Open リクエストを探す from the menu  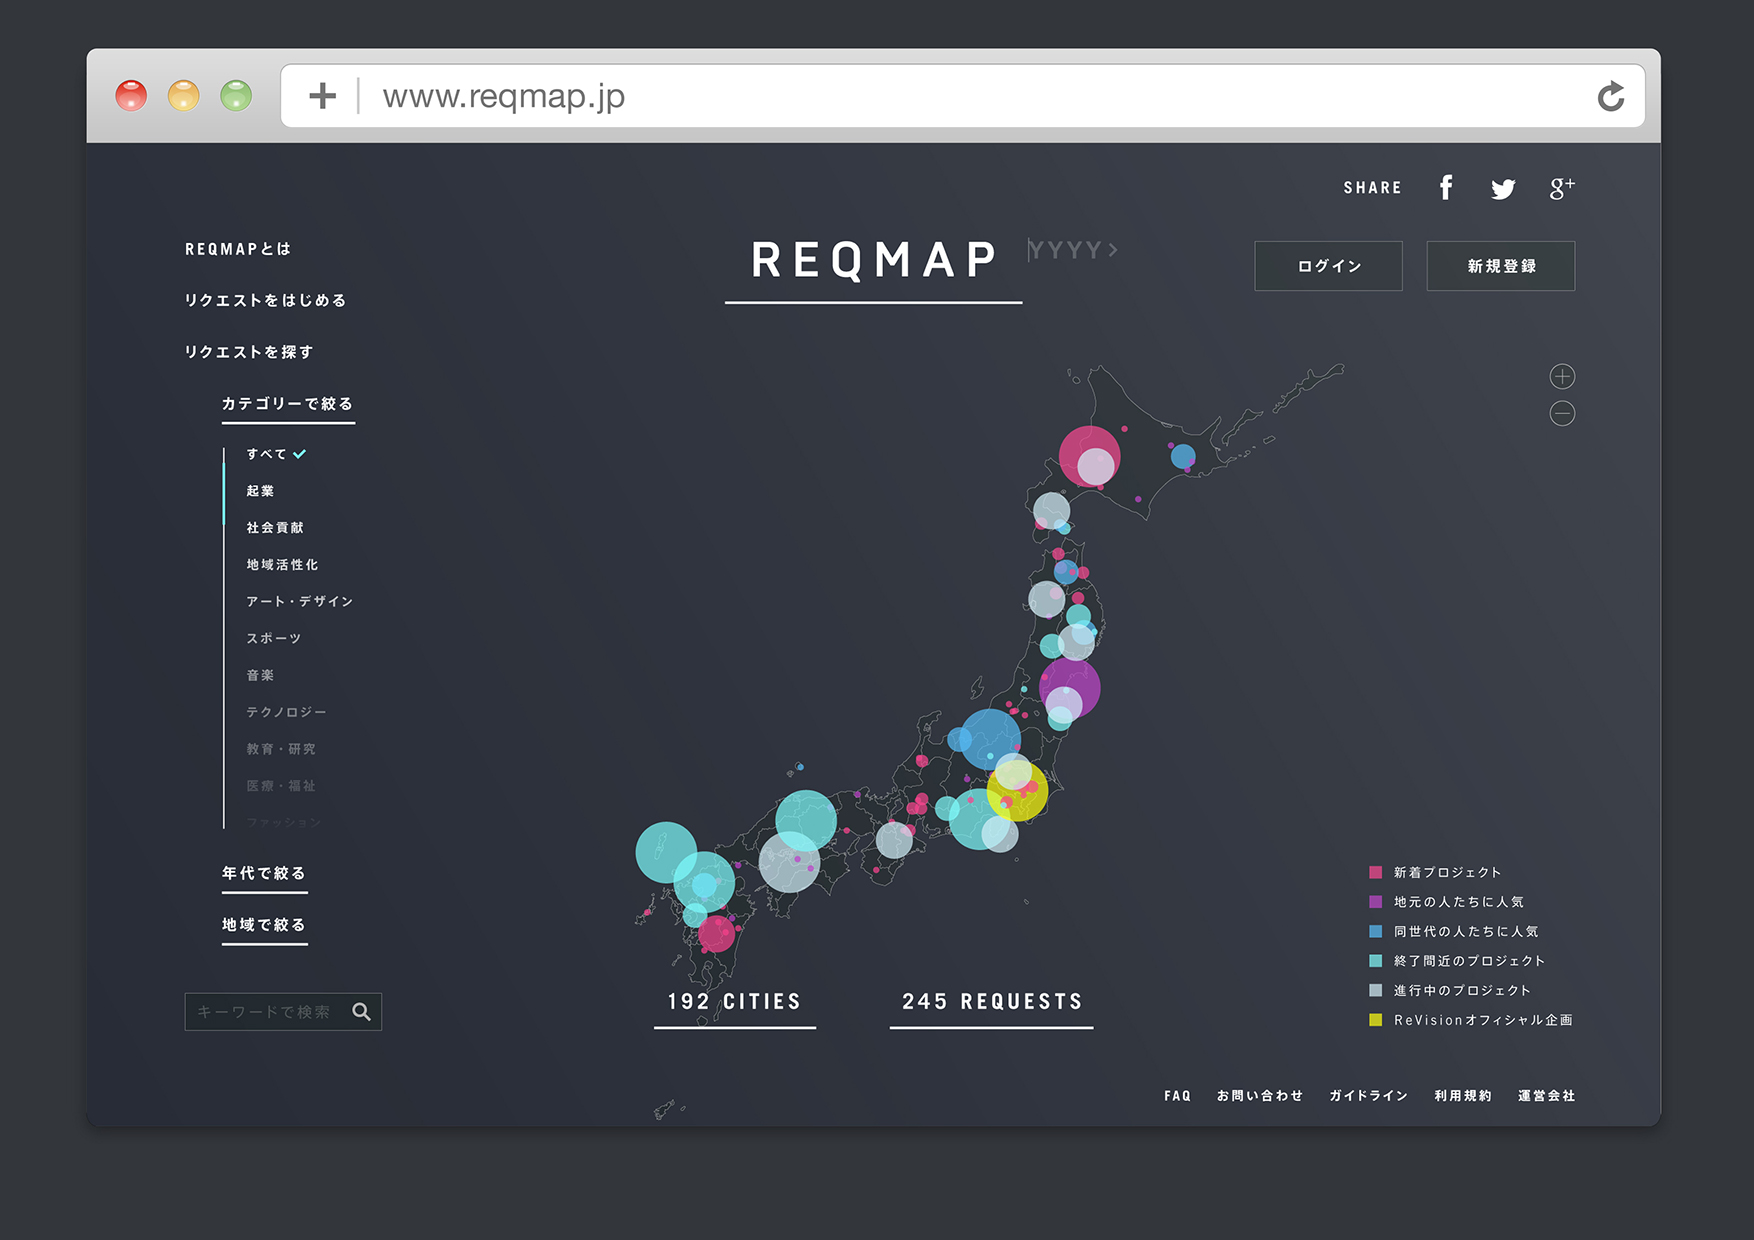[x=249, y=351]
